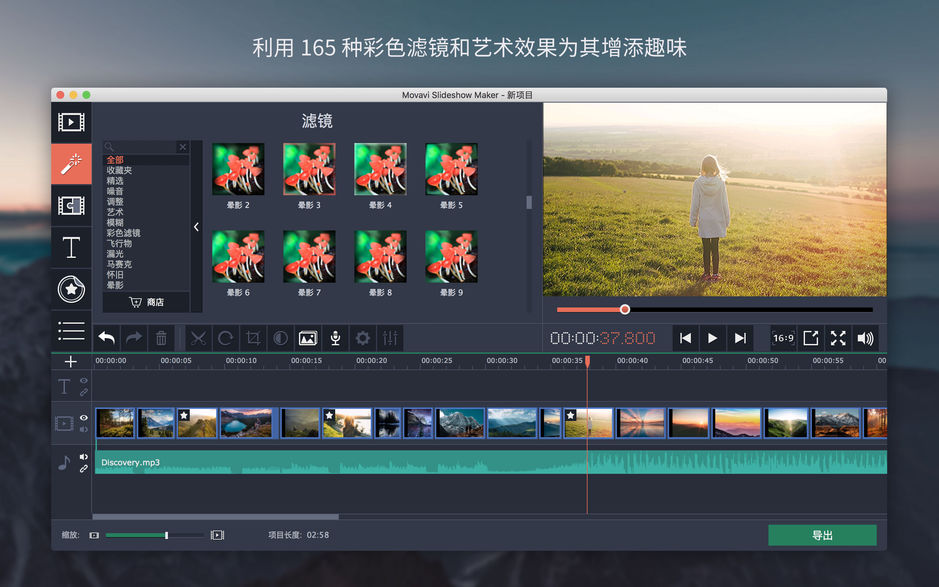Toggle the preview volume speaker icon

tap(865, 338)
